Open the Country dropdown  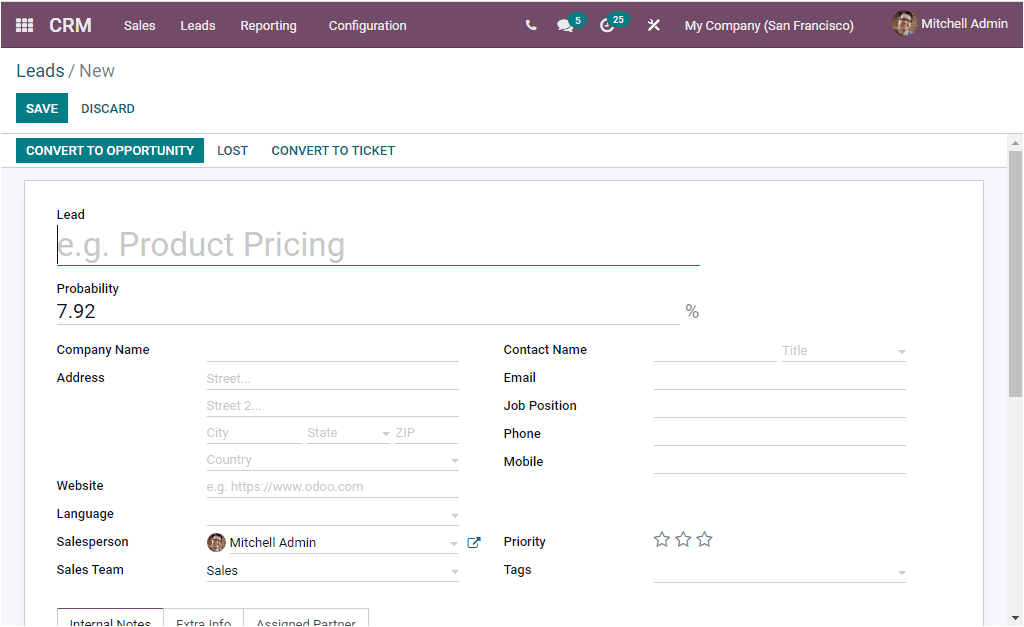tap(455, 459)
